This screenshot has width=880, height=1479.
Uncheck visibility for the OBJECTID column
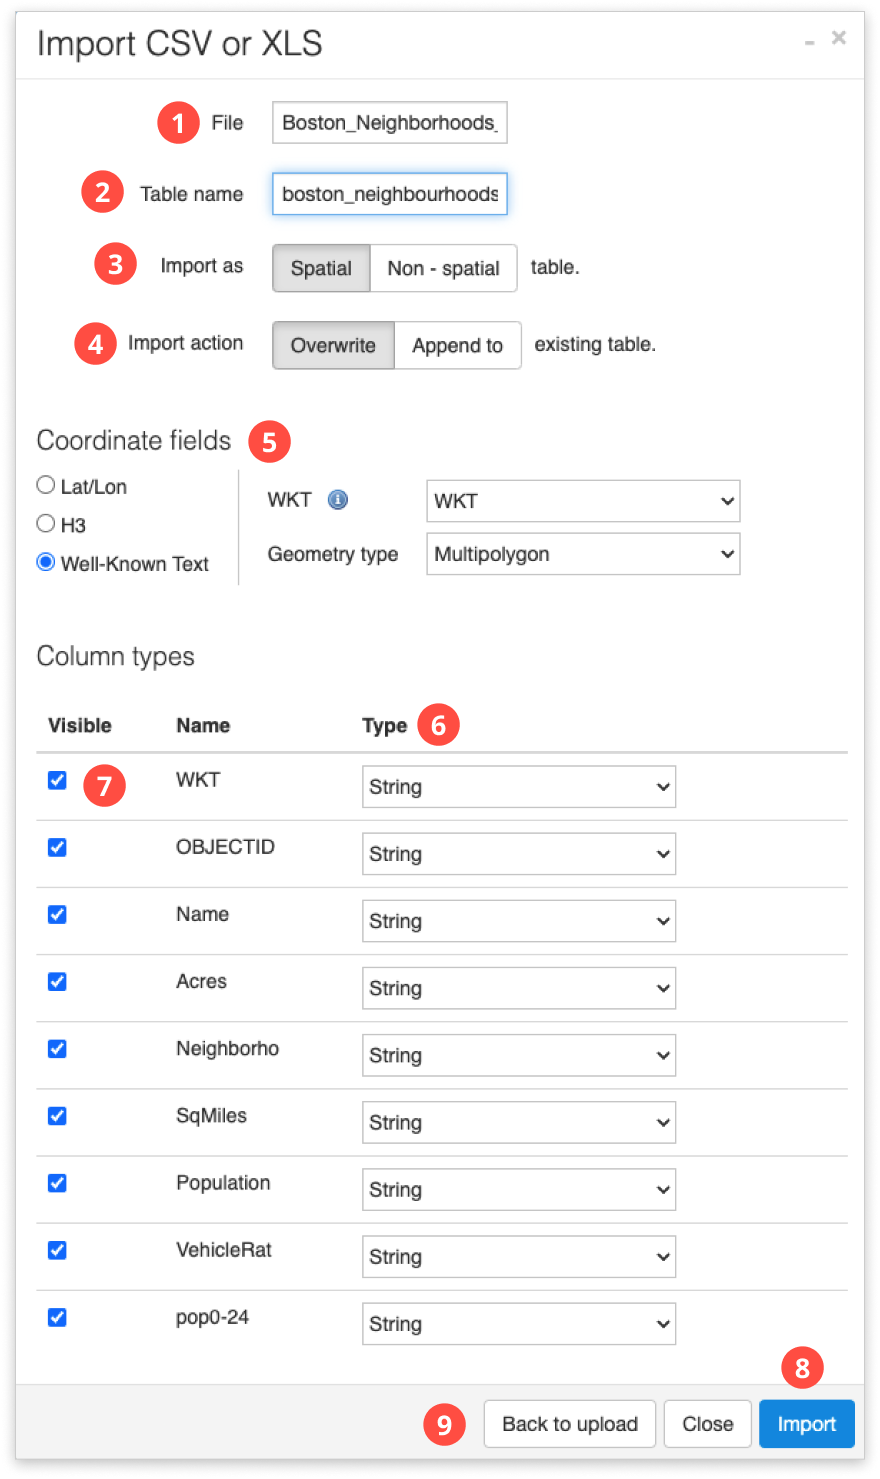(57, 847)
